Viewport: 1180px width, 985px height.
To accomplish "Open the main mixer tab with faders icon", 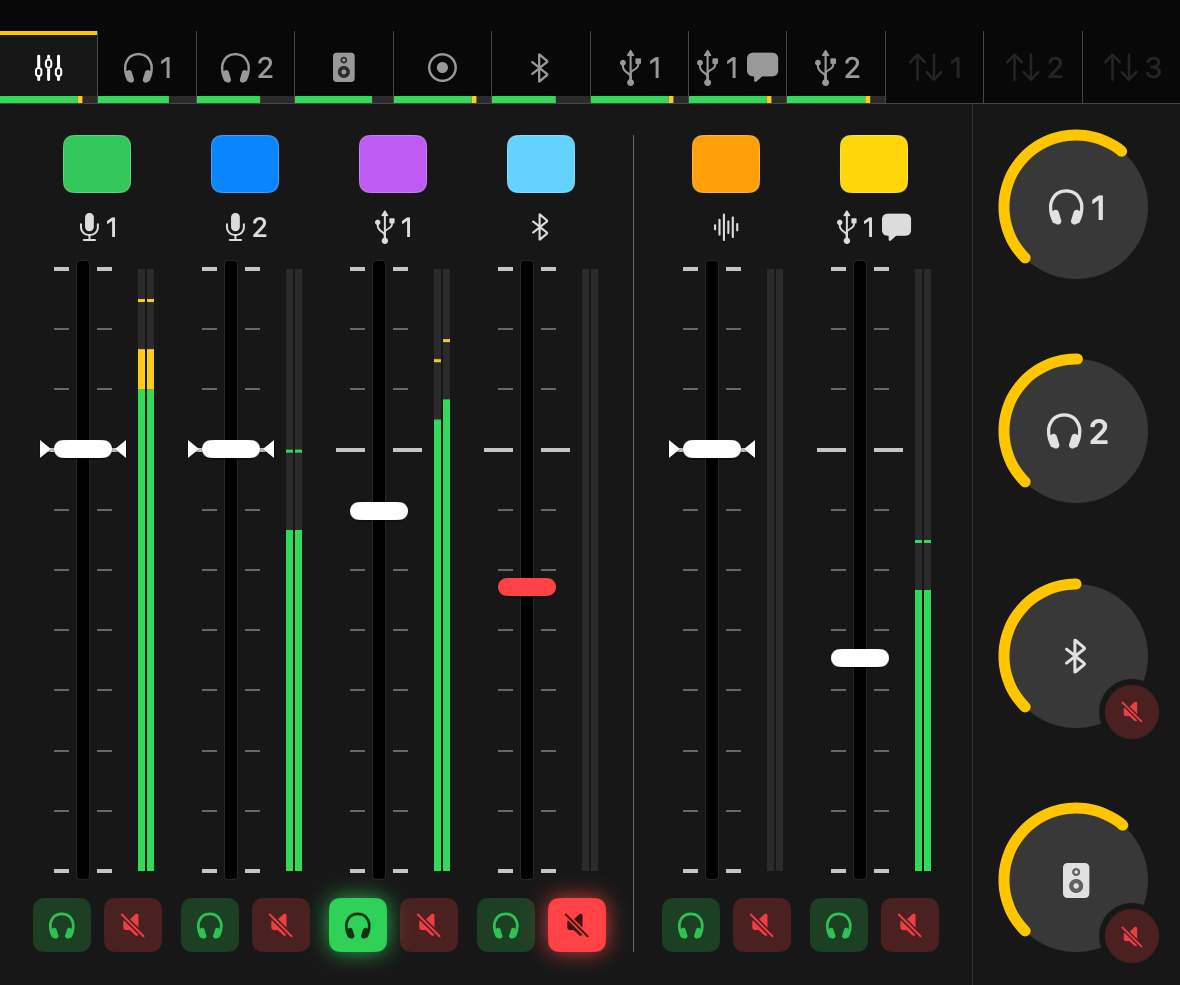I will tap(49, 68).
